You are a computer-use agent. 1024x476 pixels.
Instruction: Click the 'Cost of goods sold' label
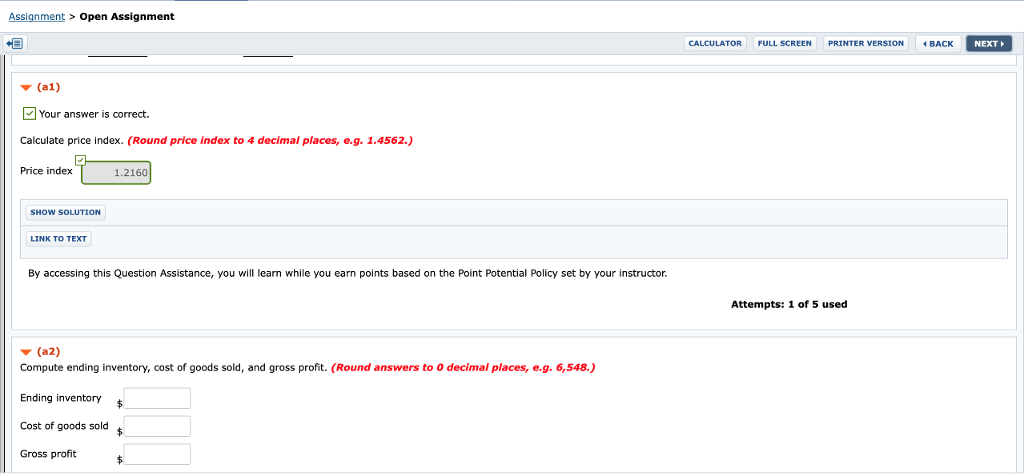click(x=65, y=426)
